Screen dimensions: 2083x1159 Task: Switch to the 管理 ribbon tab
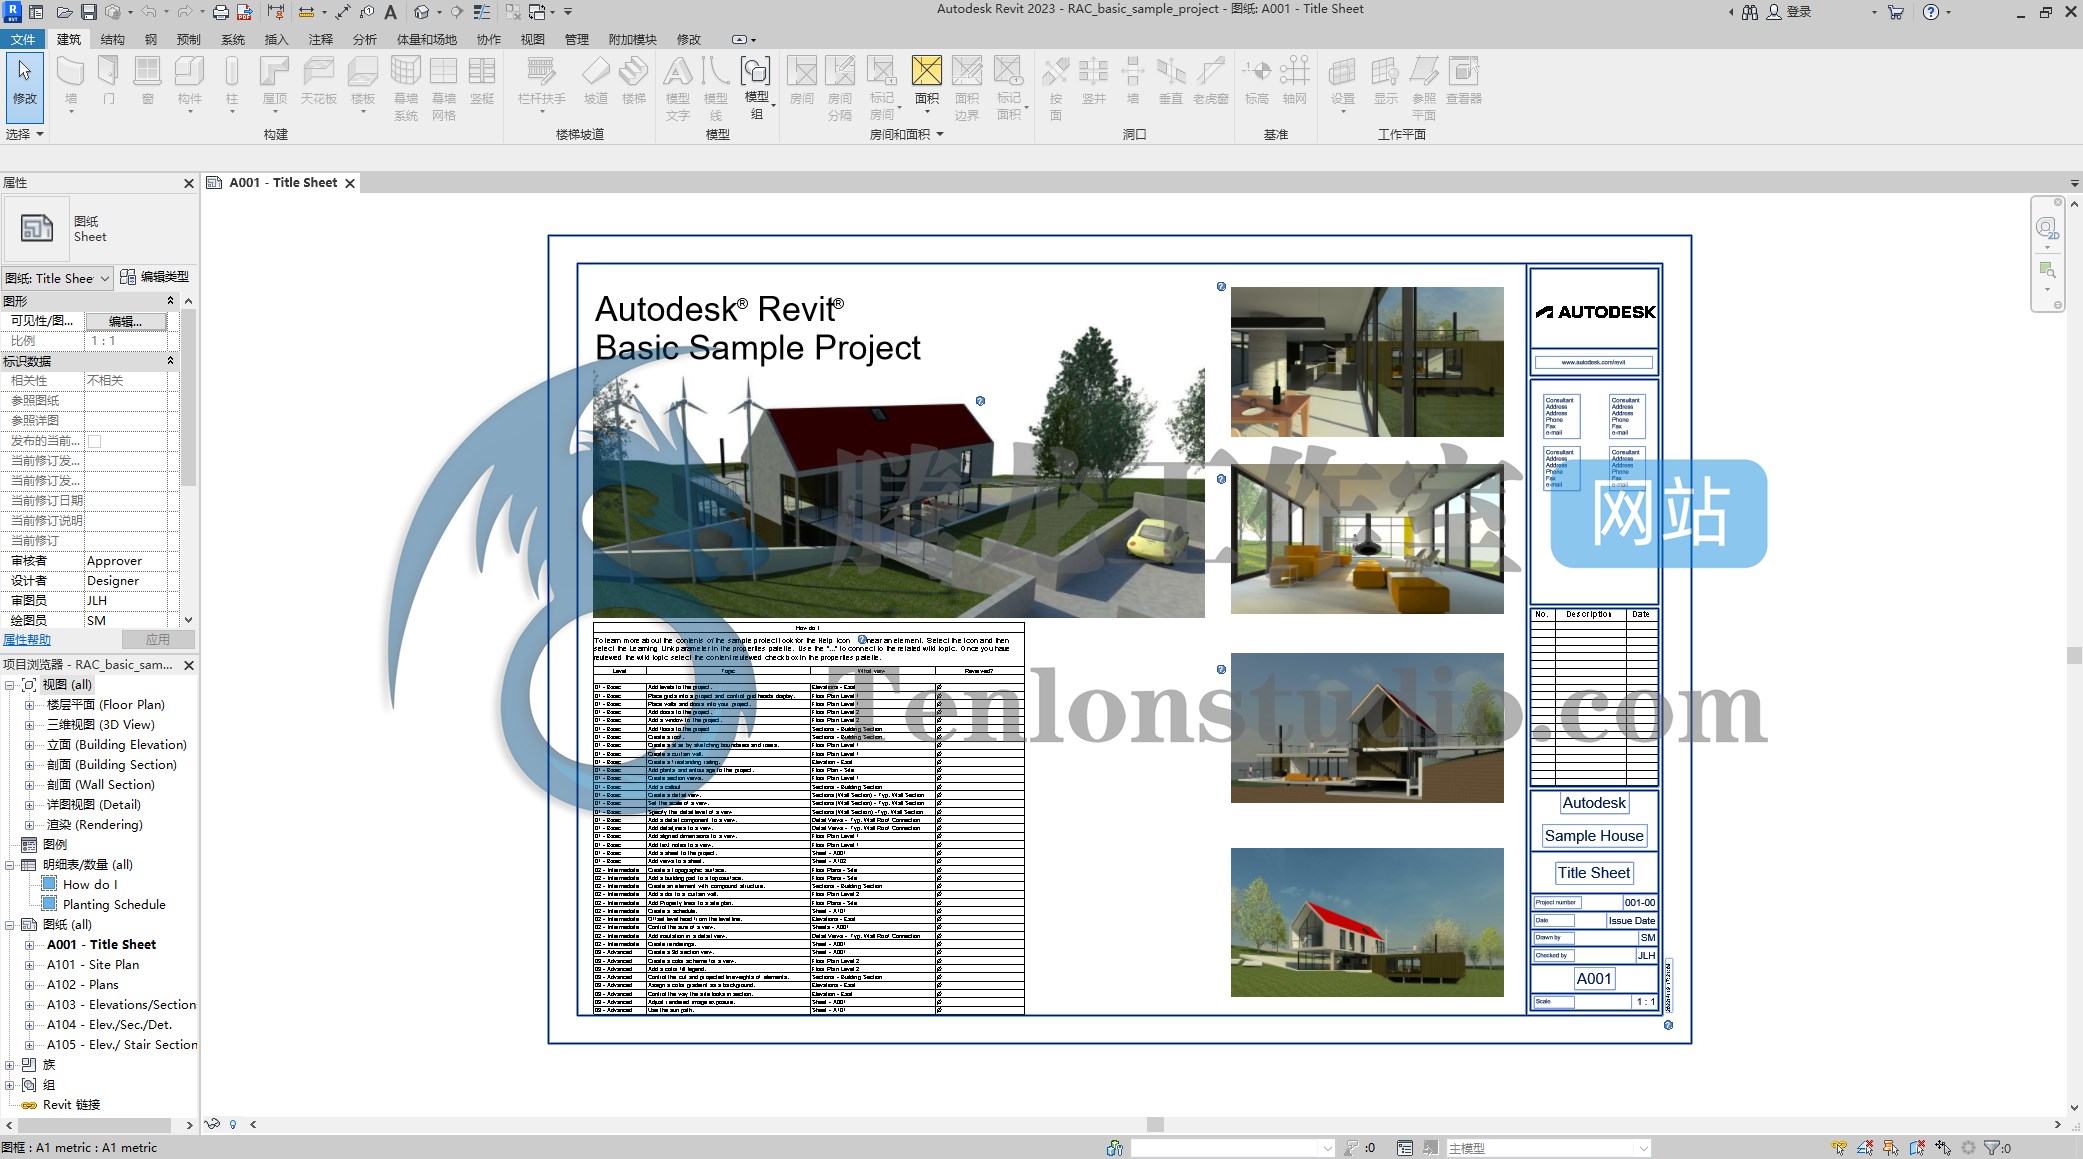(577, 39)
